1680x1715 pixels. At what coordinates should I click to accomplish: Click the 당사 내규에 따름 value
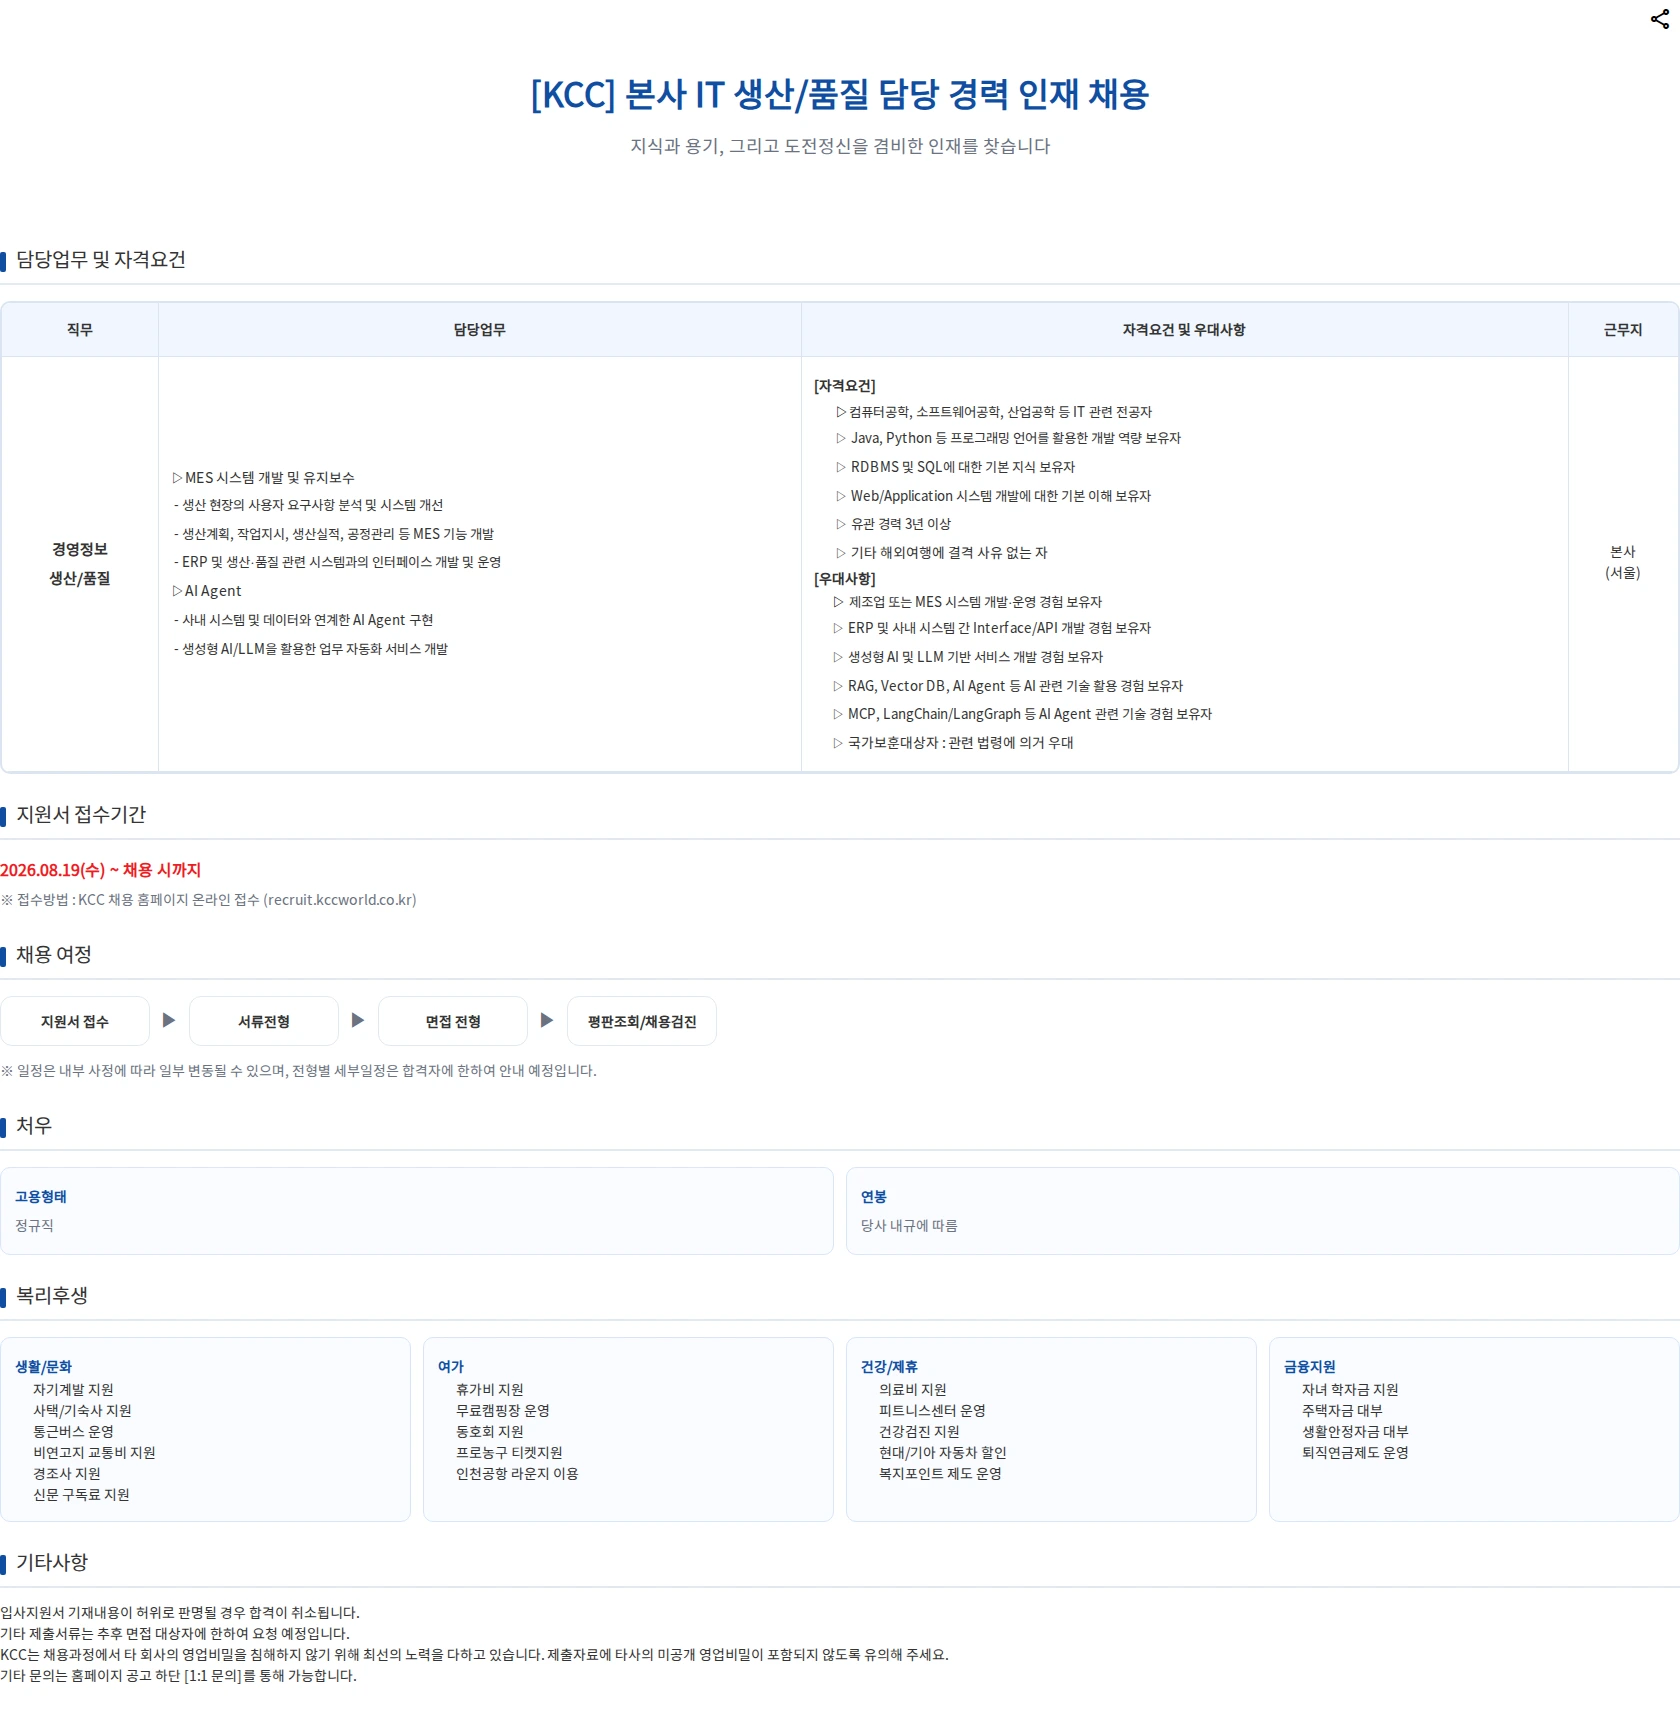coord(909,1226)
